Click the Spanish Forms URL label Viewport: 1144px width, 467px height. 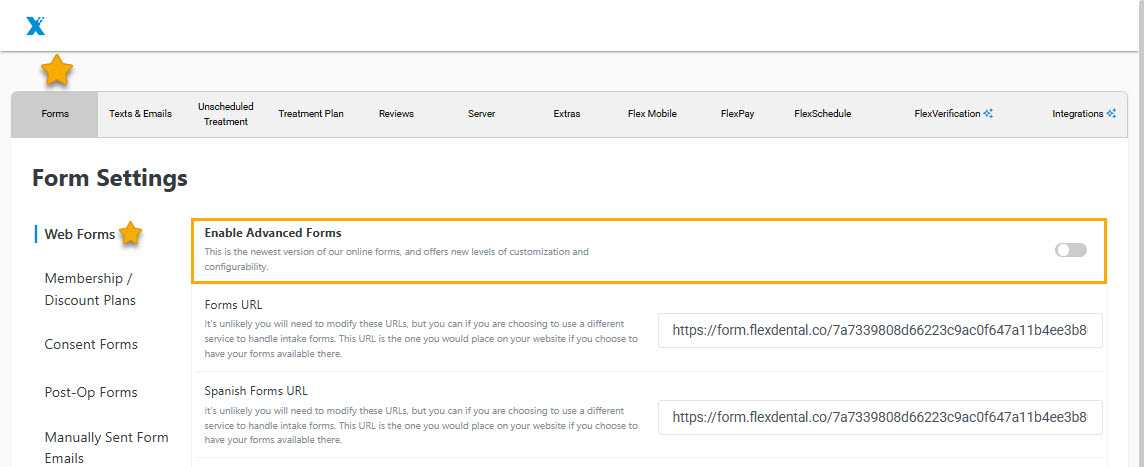[x=256, y=391]
